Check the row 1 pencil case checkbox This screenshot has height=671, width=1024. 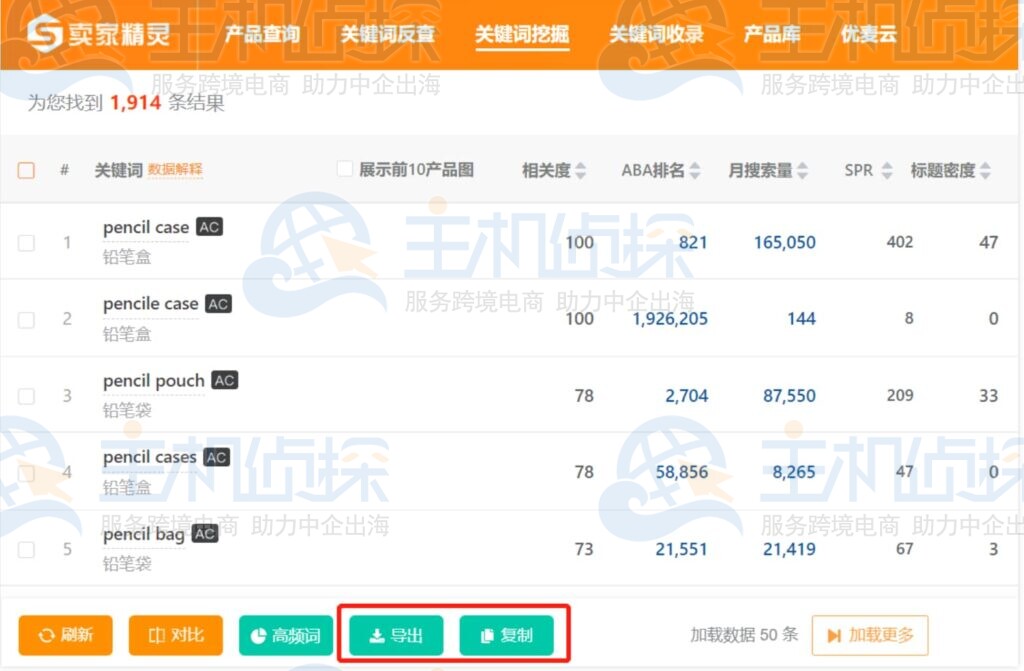(27, 242)
